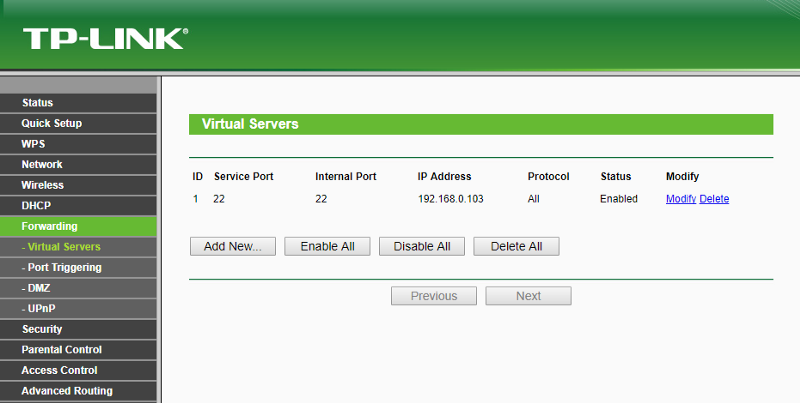This screenshot has width=800, height=403.
Task: Select IP address 192.168.0.103 cell
Action: (x=451, y=199)
